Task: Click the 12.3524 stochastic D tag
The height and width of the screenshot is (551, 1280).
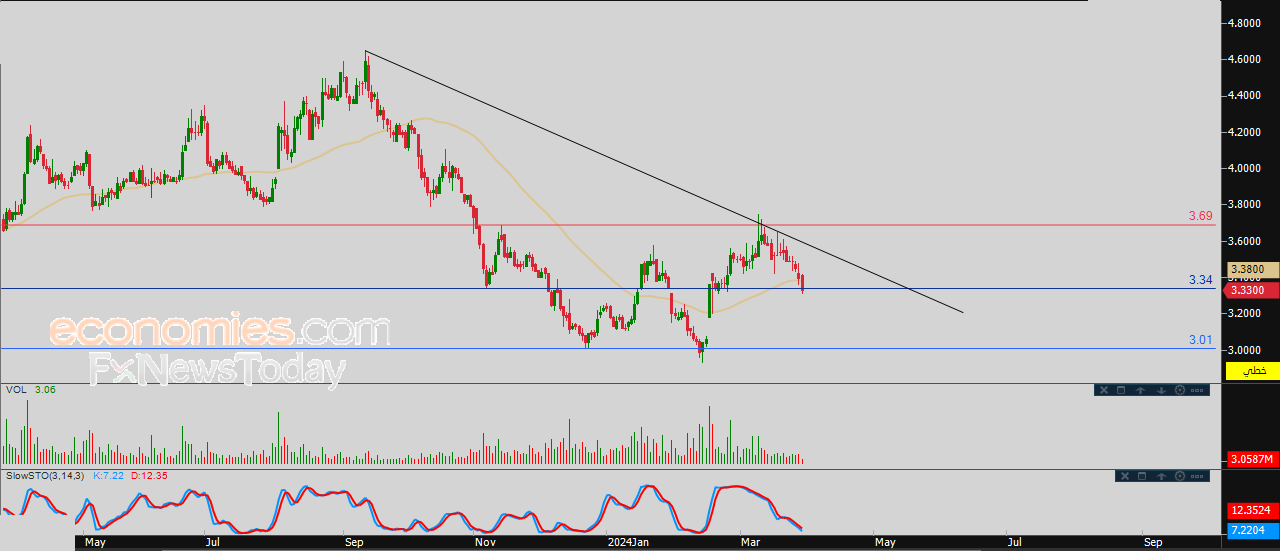Action: coord(1253,510)
